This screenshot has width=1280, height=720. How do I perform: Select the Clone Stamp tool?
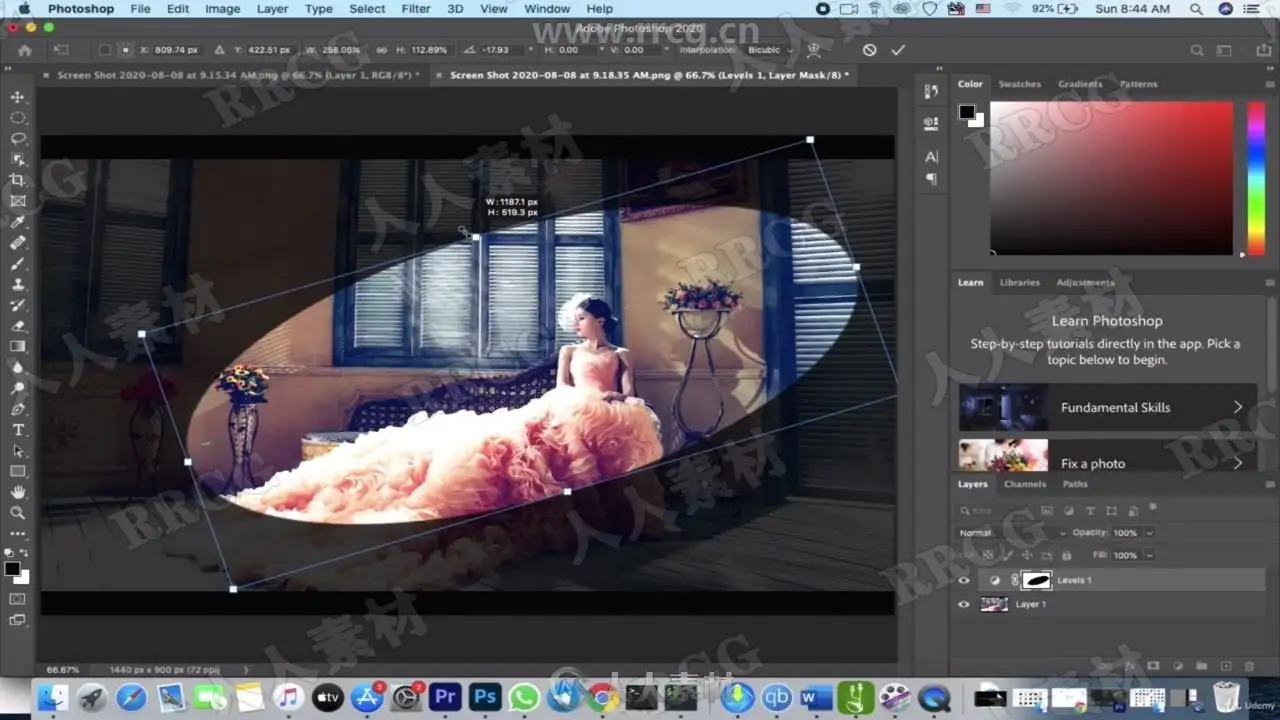pyautogui.click(x=18, y=284)
